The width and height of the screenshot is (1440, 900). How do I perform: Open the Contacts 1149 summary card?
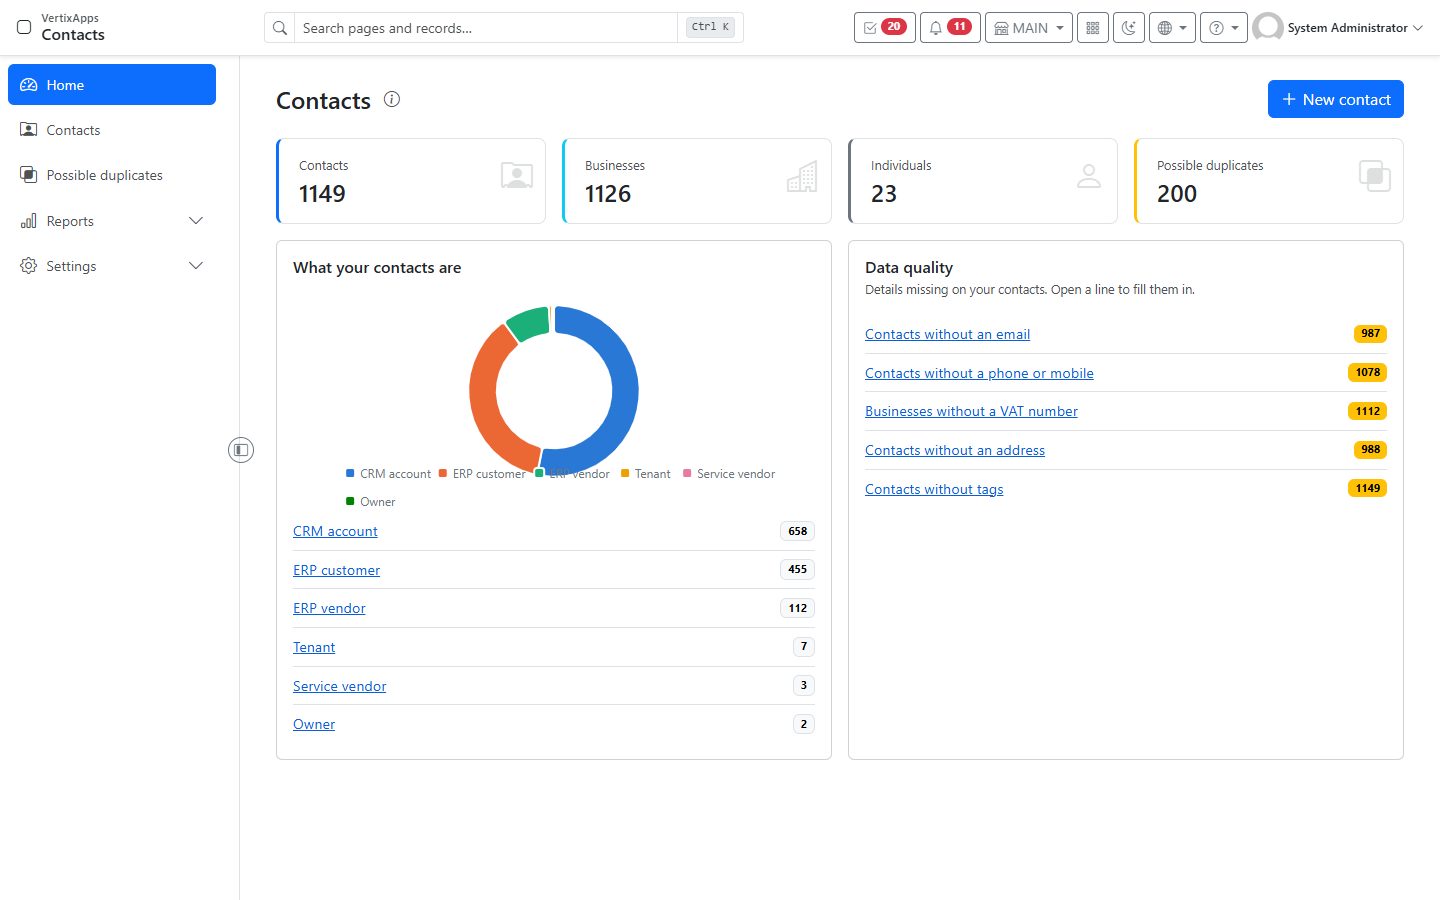tap(411, 181)
